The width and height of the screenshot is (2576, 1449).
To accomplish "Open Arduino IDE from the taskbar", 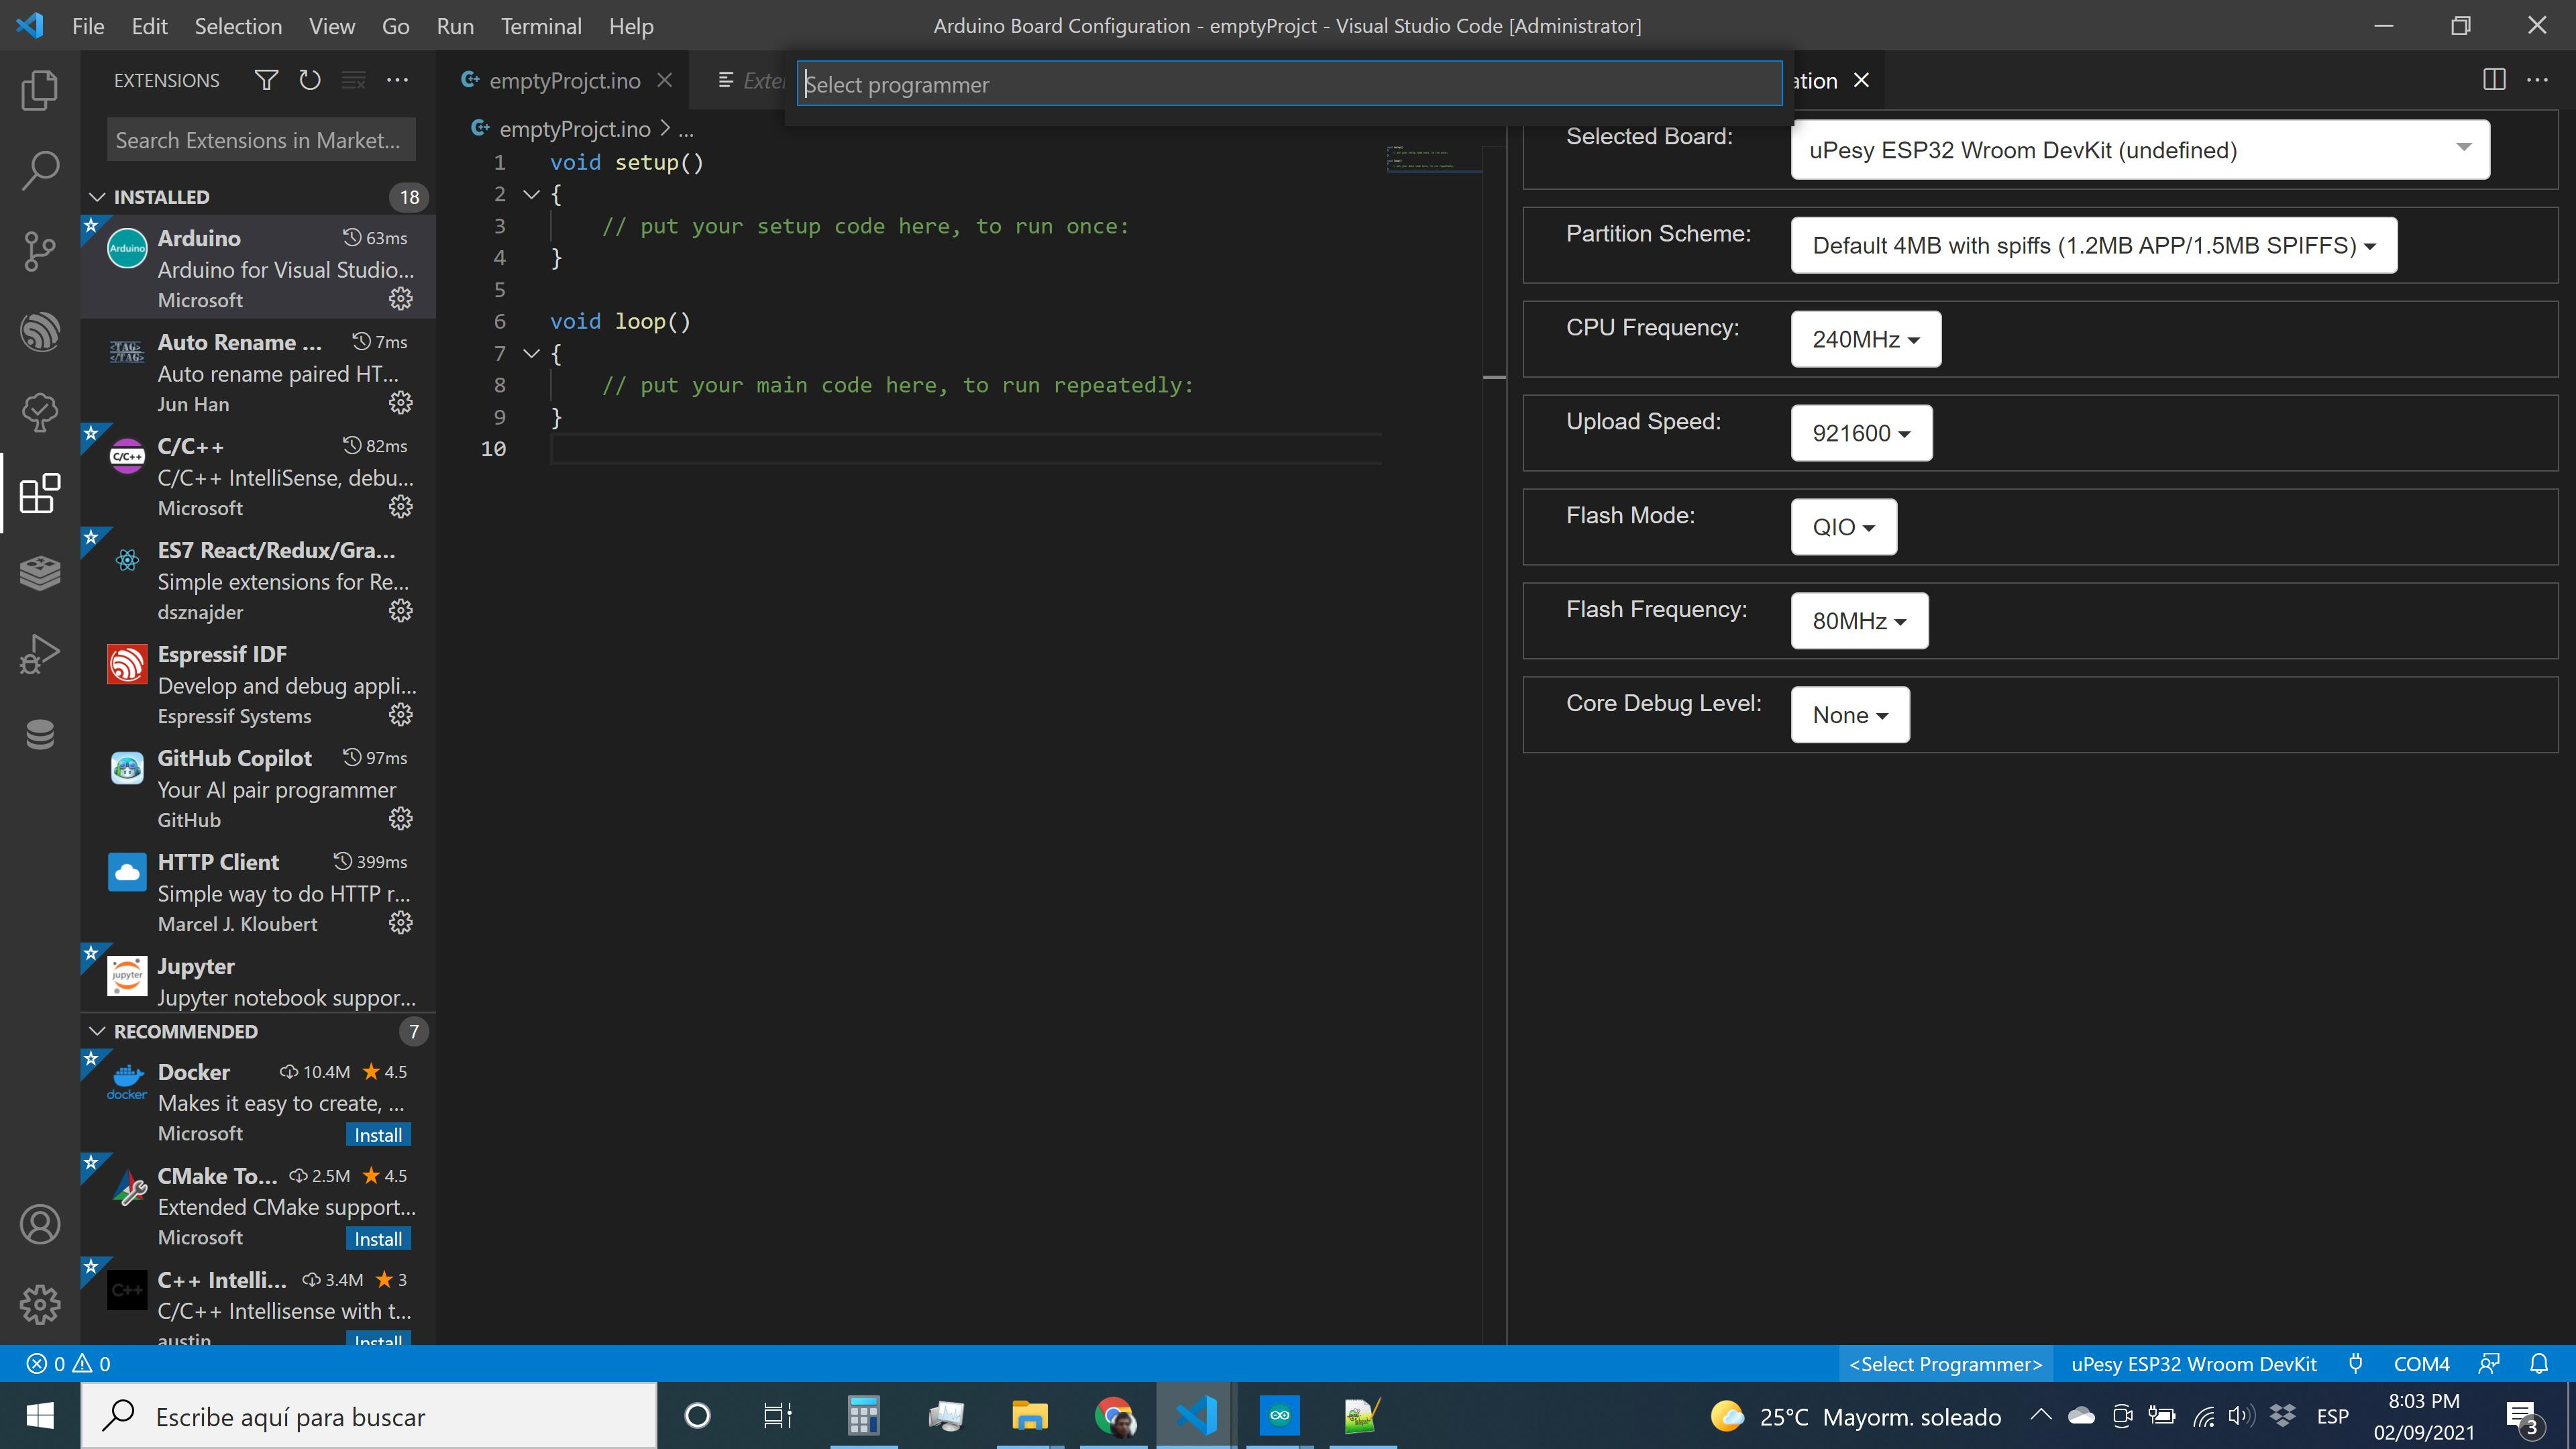I will pyautogui.click(x=1279, y=1416).
